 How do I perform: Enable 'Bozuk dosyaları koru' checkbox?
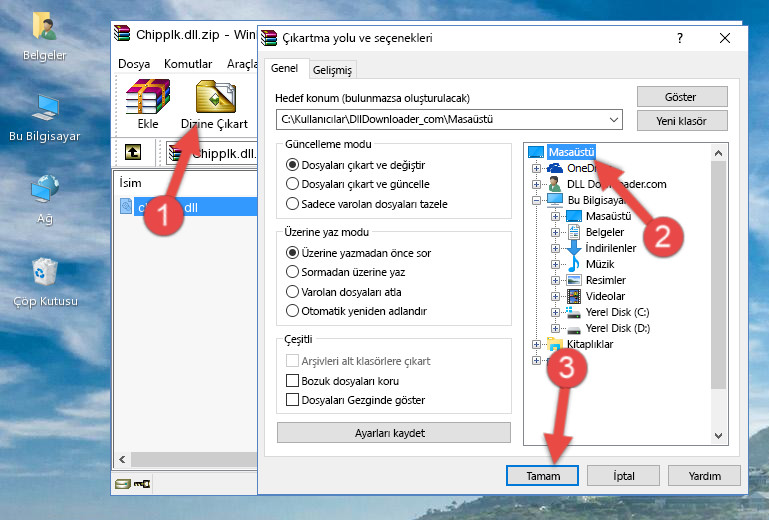click(x=292, y=381)
